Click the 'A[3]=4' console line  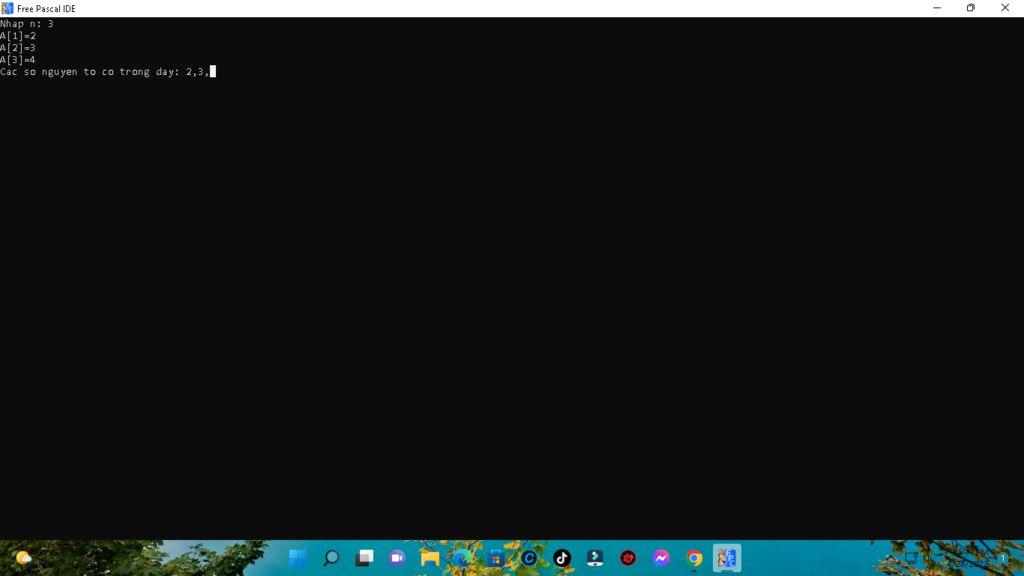click(x=18, y=59)
